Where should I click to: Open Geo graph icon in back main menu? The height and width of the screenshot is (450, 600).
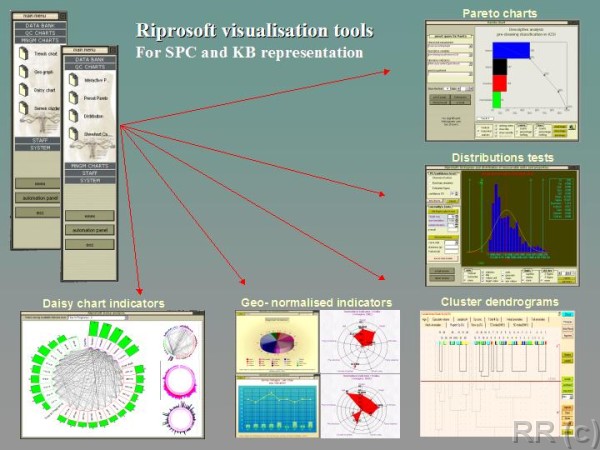23,72
